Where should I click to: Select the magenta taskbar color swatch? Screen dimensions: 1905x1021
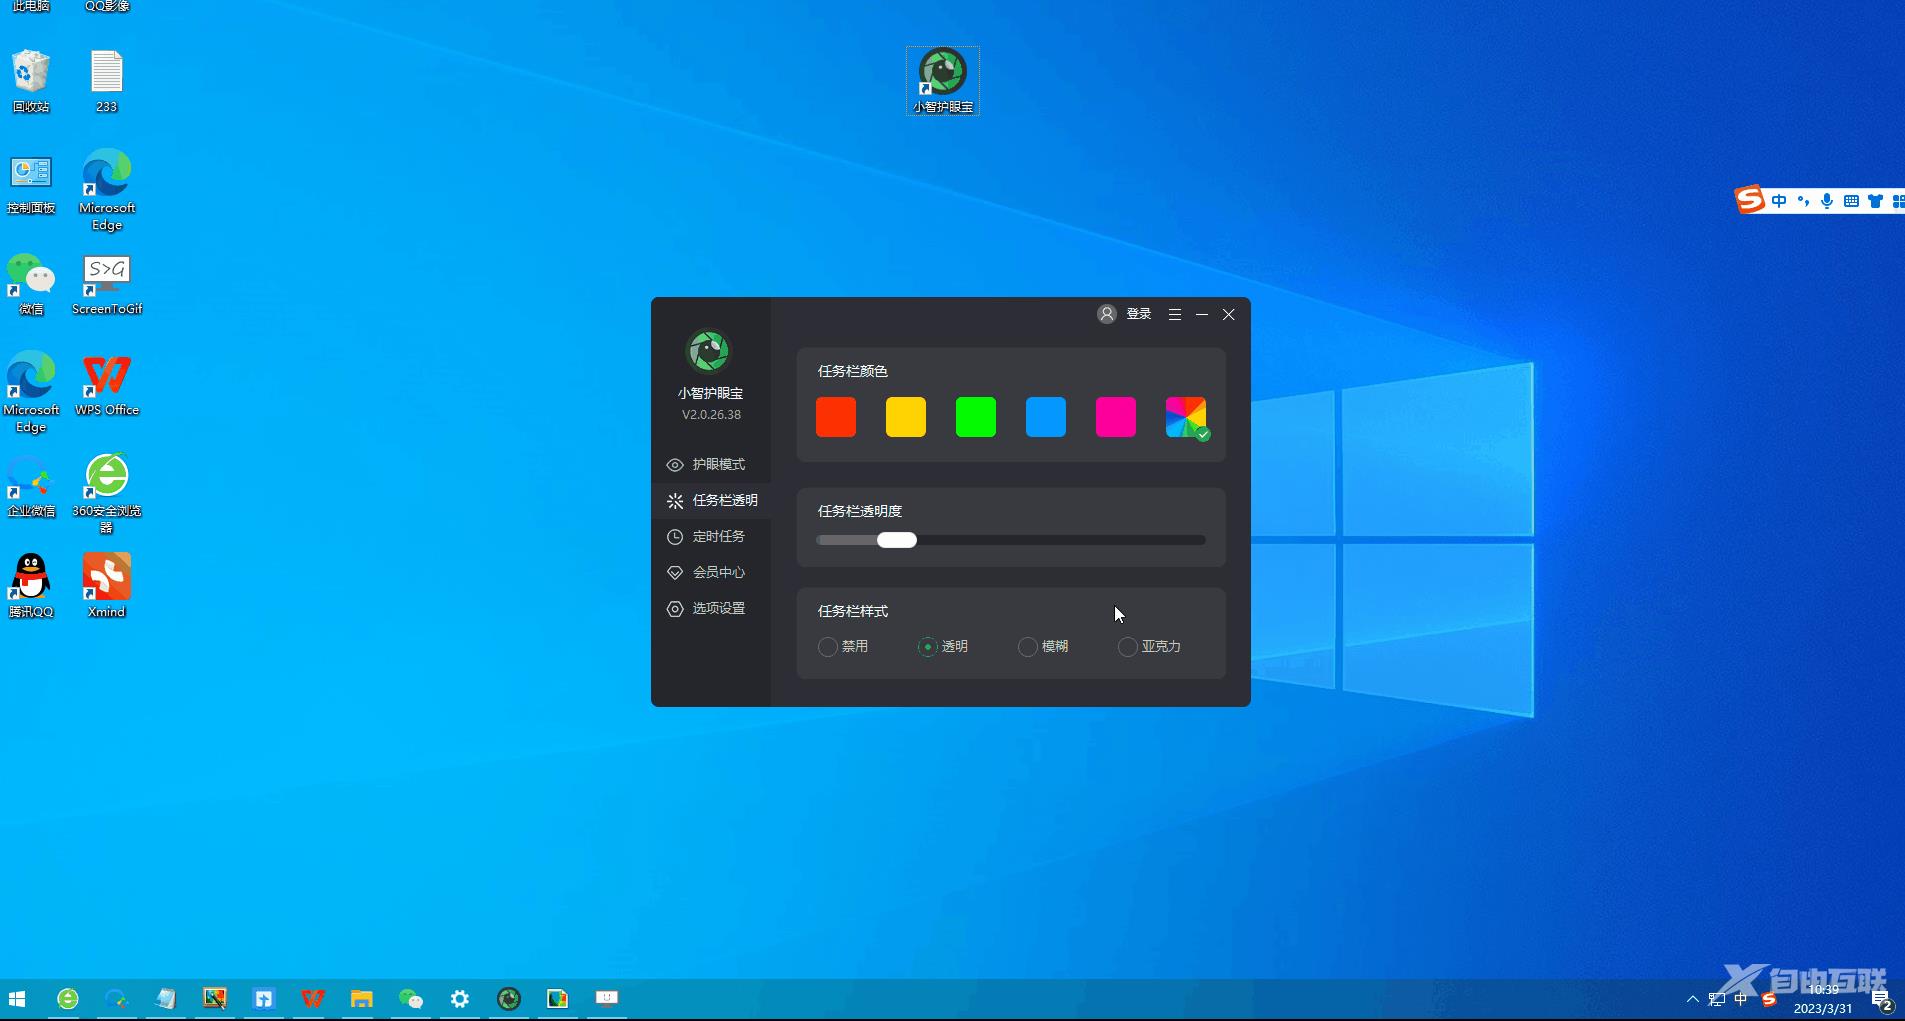coord(1116,417)
